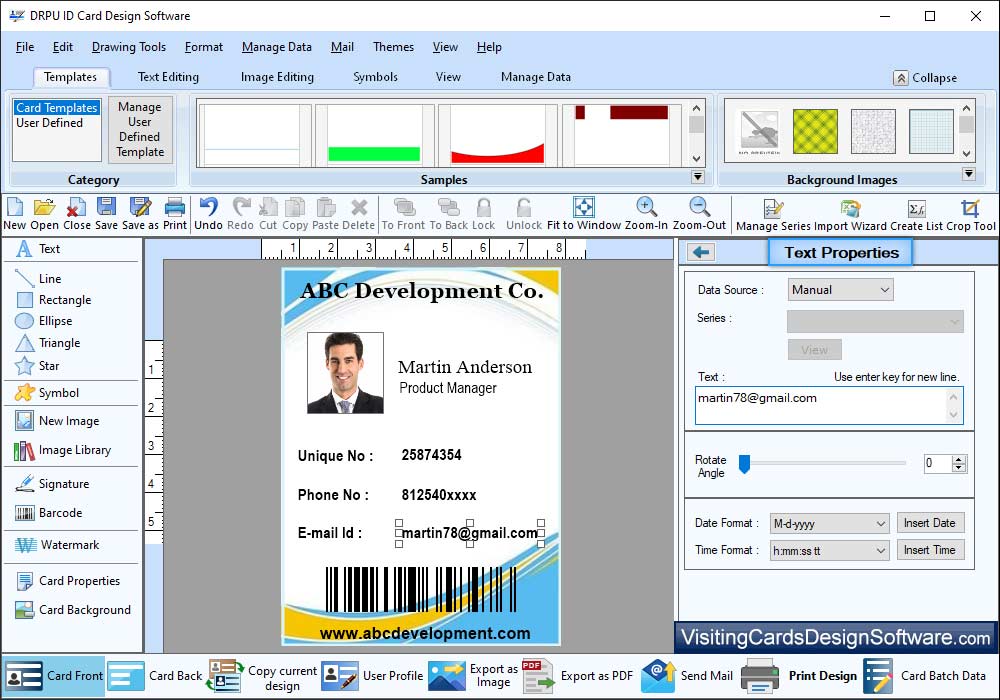Click the Delete toolbar icon
Screen dimensions: 1000x700
pyautogui.click(x=358, y=214)
